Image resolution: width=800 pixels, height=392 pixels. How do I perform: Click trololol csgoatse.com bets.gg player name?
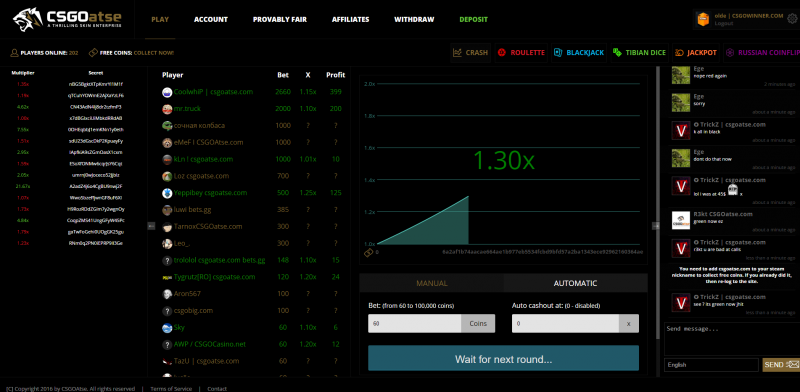[219, 260]
